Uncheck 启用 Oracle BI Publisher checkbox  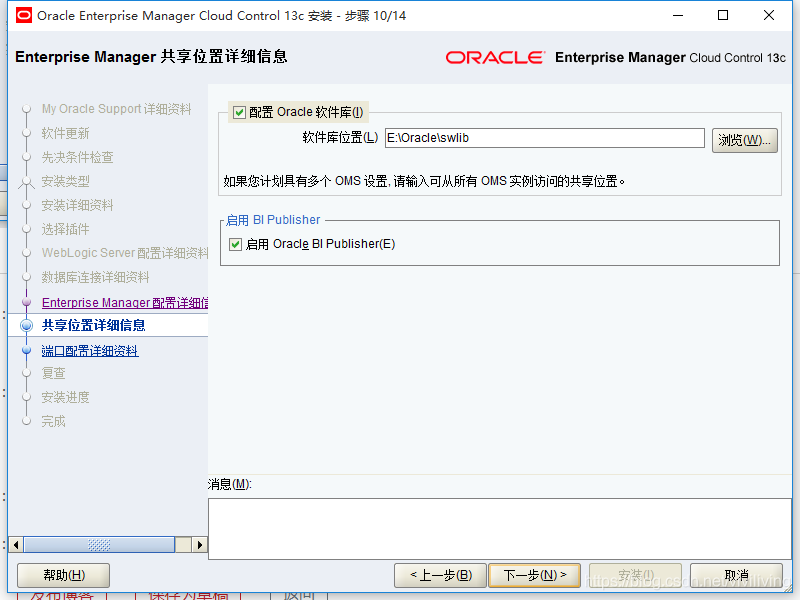(x=235, y=244)
